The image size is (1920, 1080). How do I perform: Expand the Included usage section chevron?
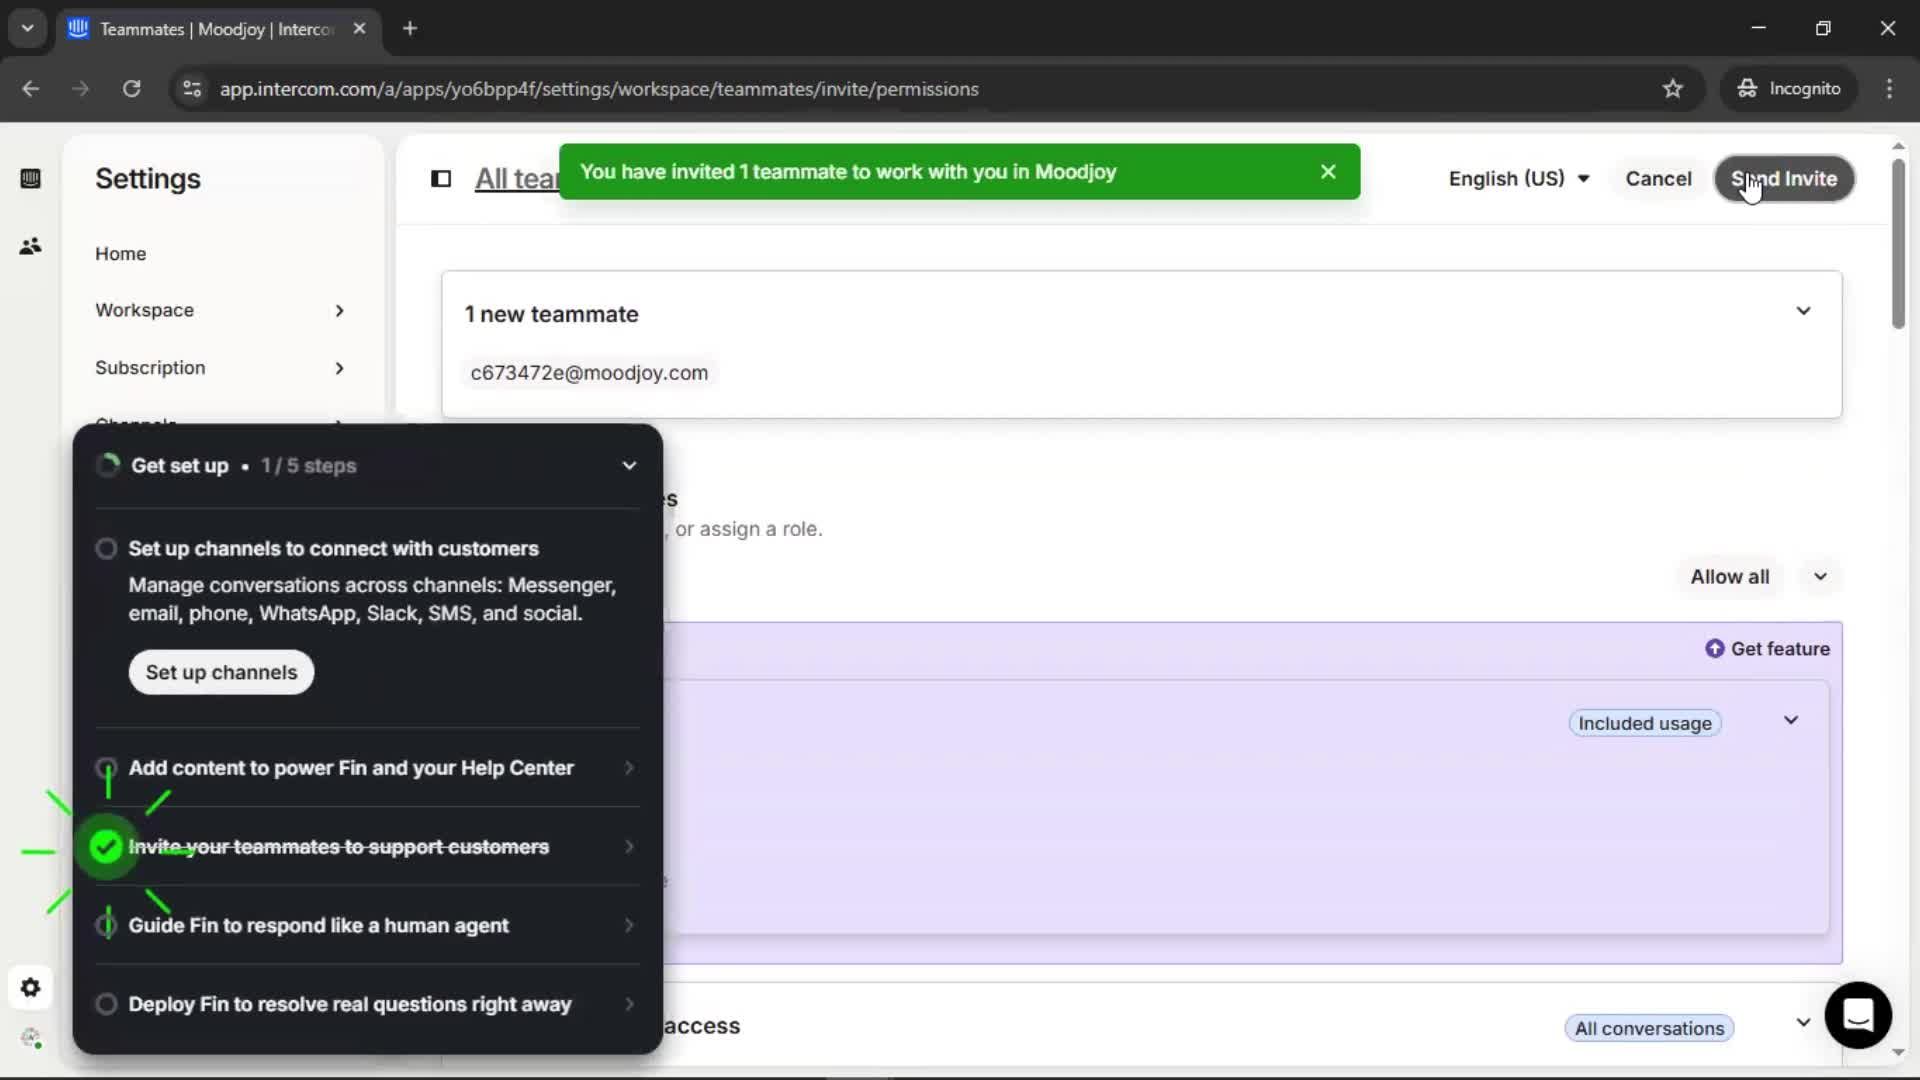click(x=1791, y=721)
